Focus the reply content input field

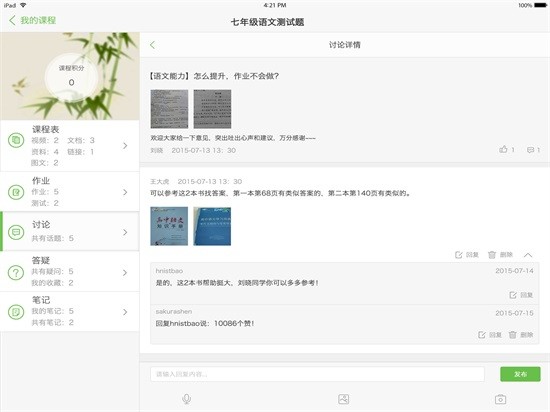(317, 374)
